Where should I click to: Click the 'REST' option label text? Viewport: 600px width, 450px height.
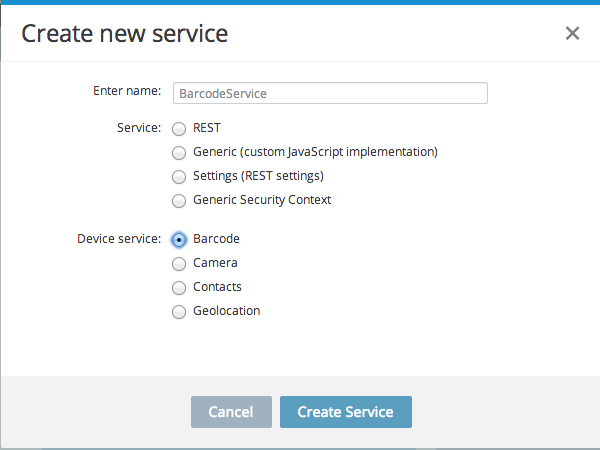tap(207, 128)
